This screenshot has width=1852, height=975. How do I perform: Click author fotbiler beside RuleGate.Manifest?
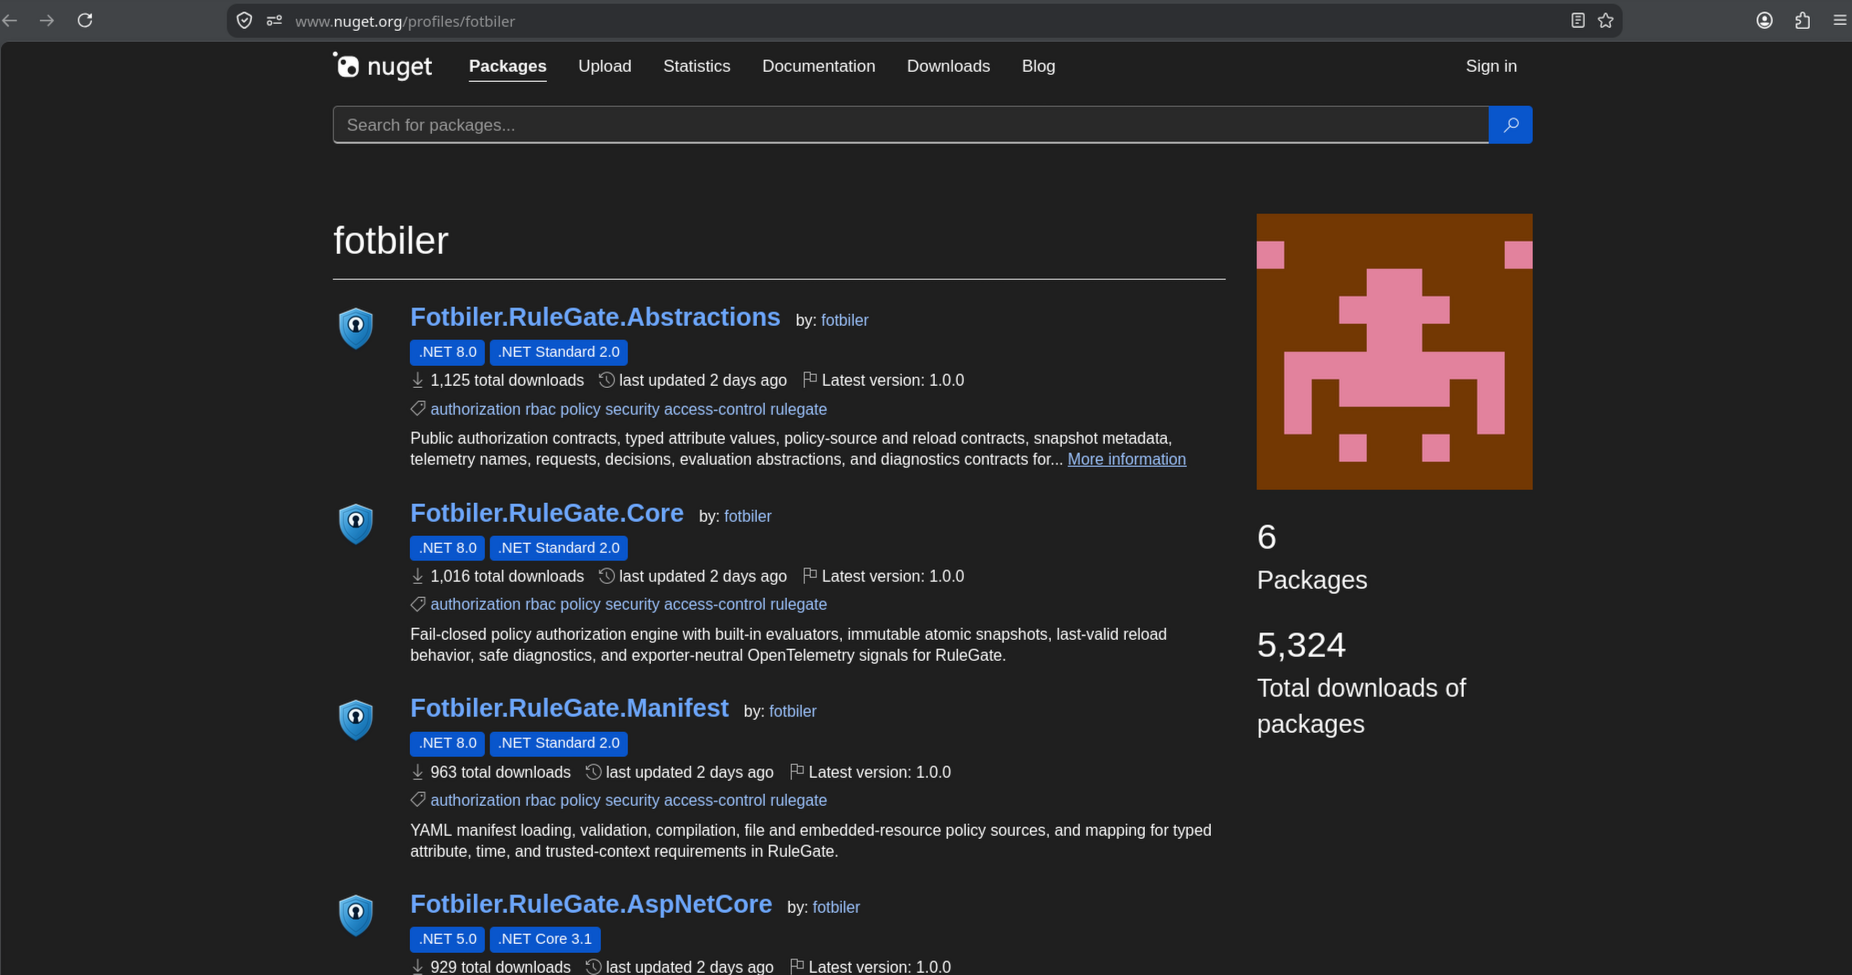coord(793,711)
